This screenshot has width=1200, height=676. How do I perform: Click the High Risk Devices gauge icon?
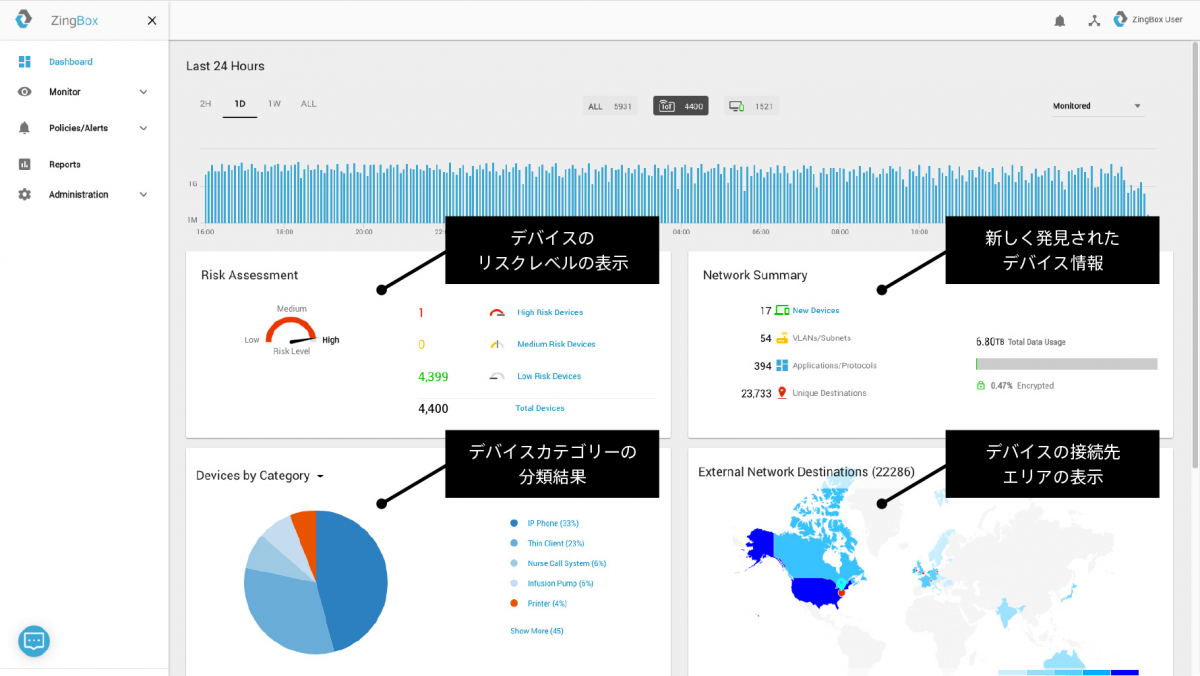tap(497, 313)
